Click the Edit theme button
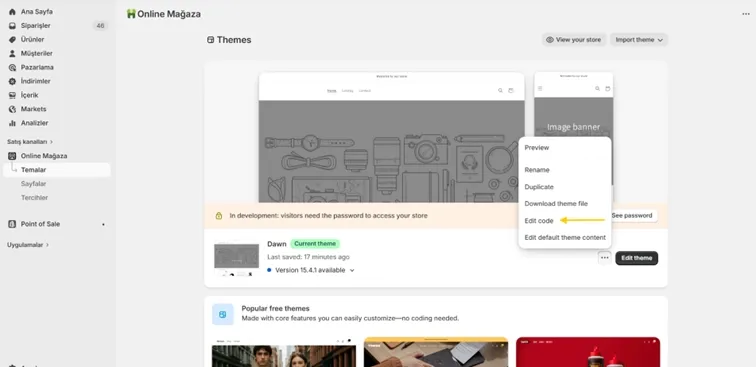The height and width of the screenshot is (367, 756). pyautogui.click(x=636, y=258)
